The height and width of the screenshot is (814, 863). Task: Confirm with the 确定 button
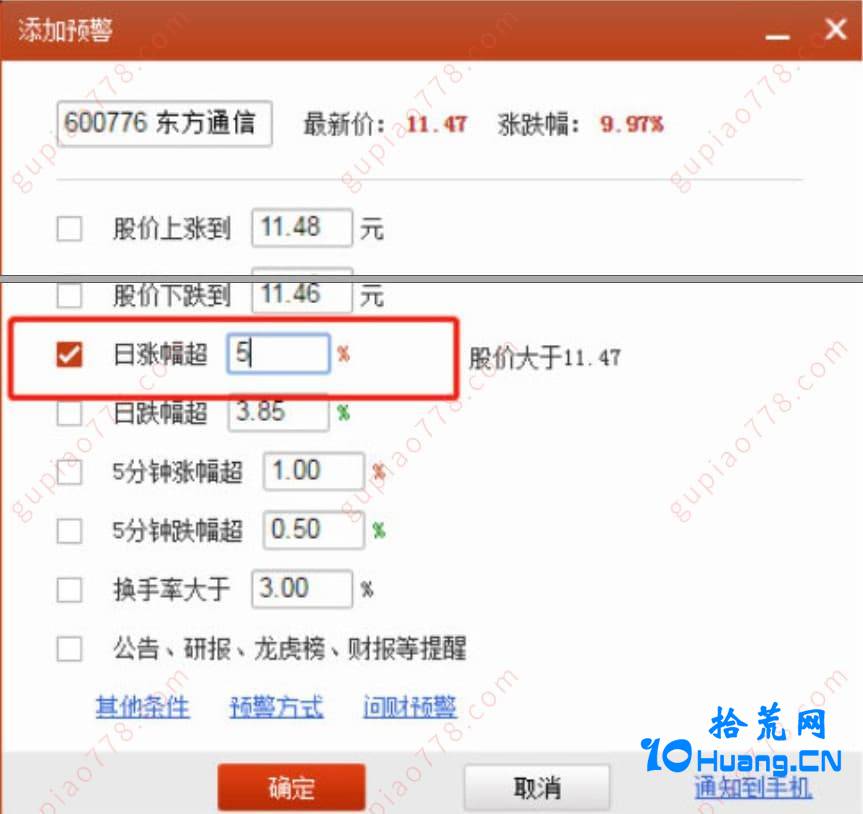point(292,788)
